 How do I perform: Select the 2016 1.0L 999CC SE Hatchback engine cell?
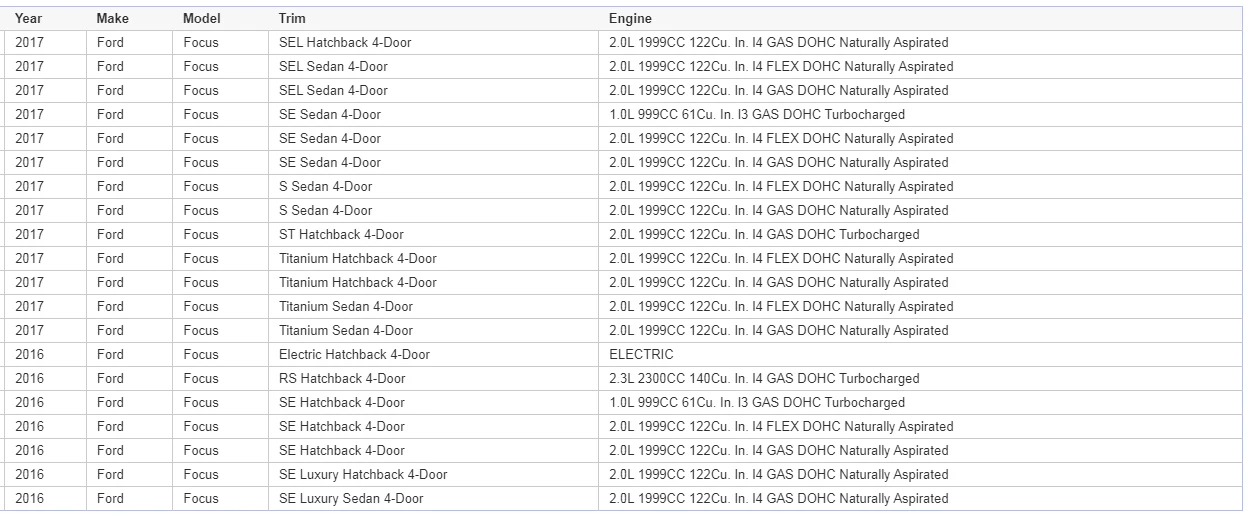point(920,403)
